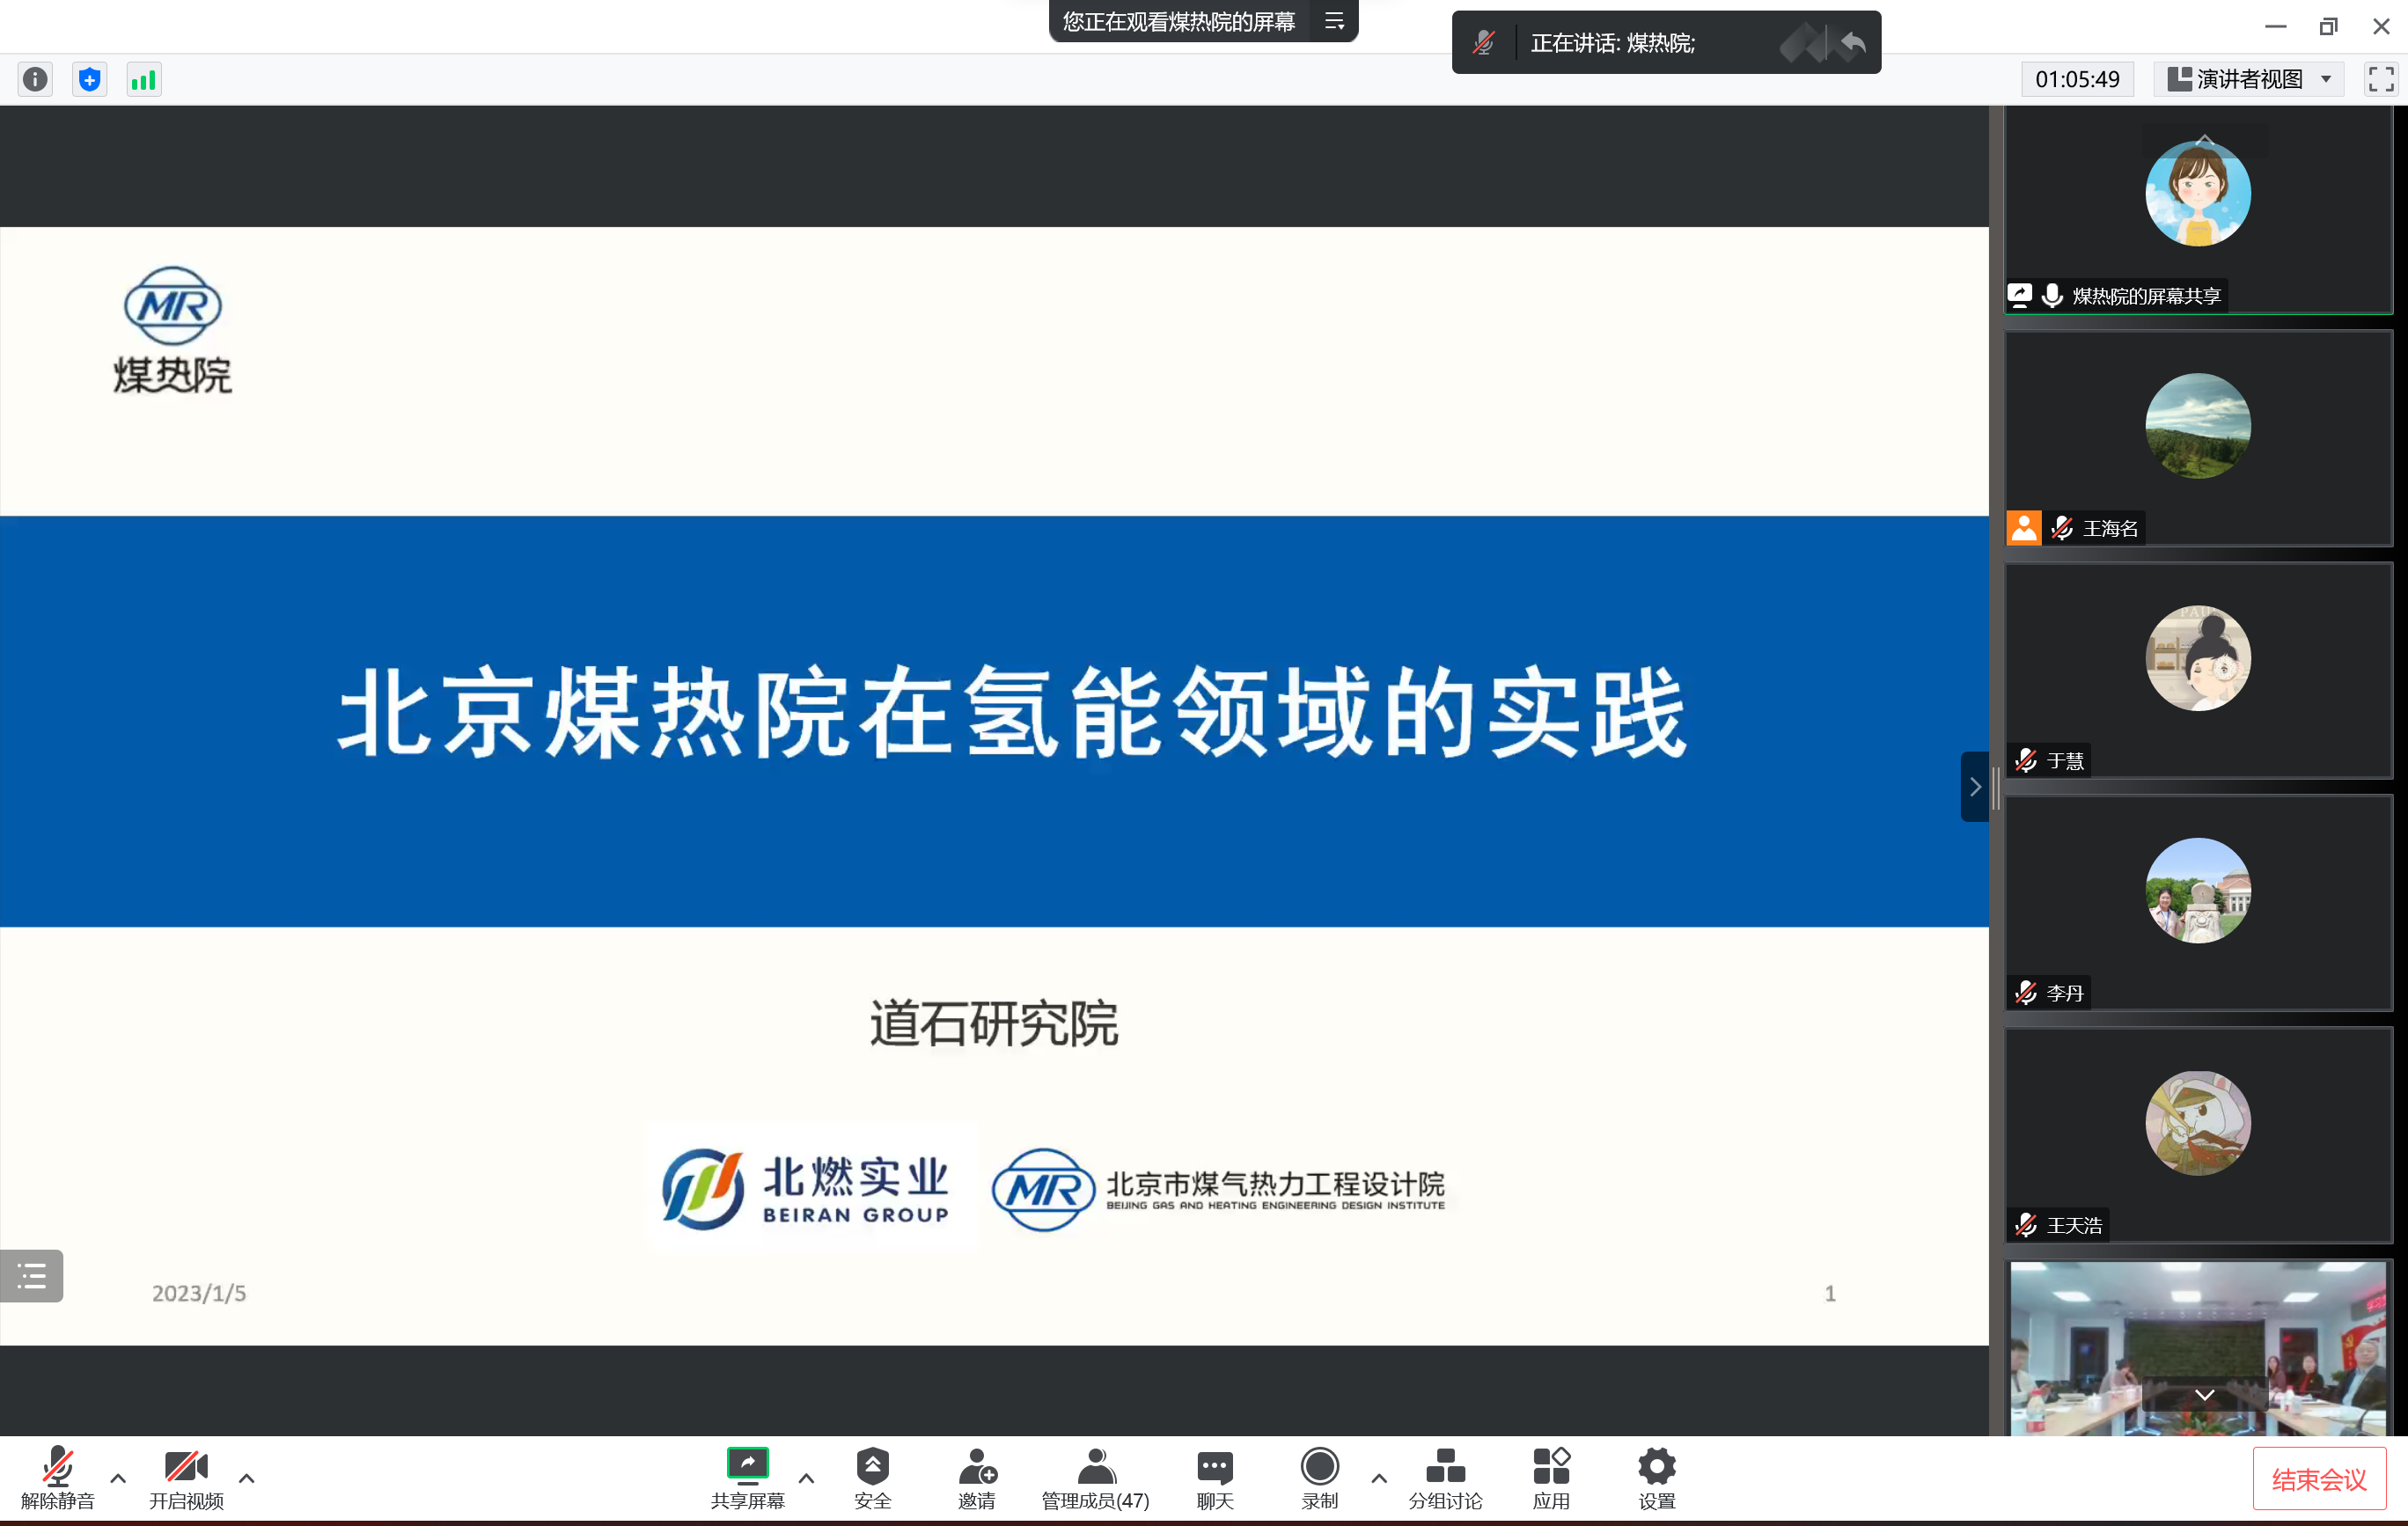Select 王海名 participant tile
The height and width of the screenshot is (1526, 2408).
click(x=2198, y=438)
